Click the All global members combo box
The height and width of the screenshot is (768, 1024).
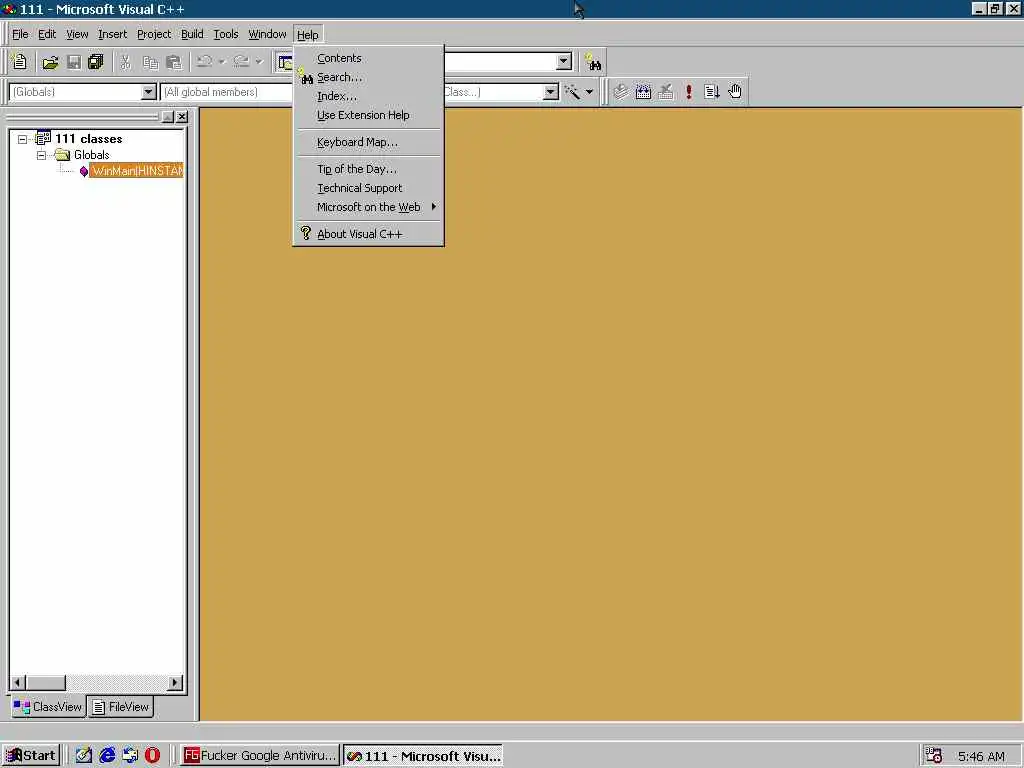click(x=226, y=92)
